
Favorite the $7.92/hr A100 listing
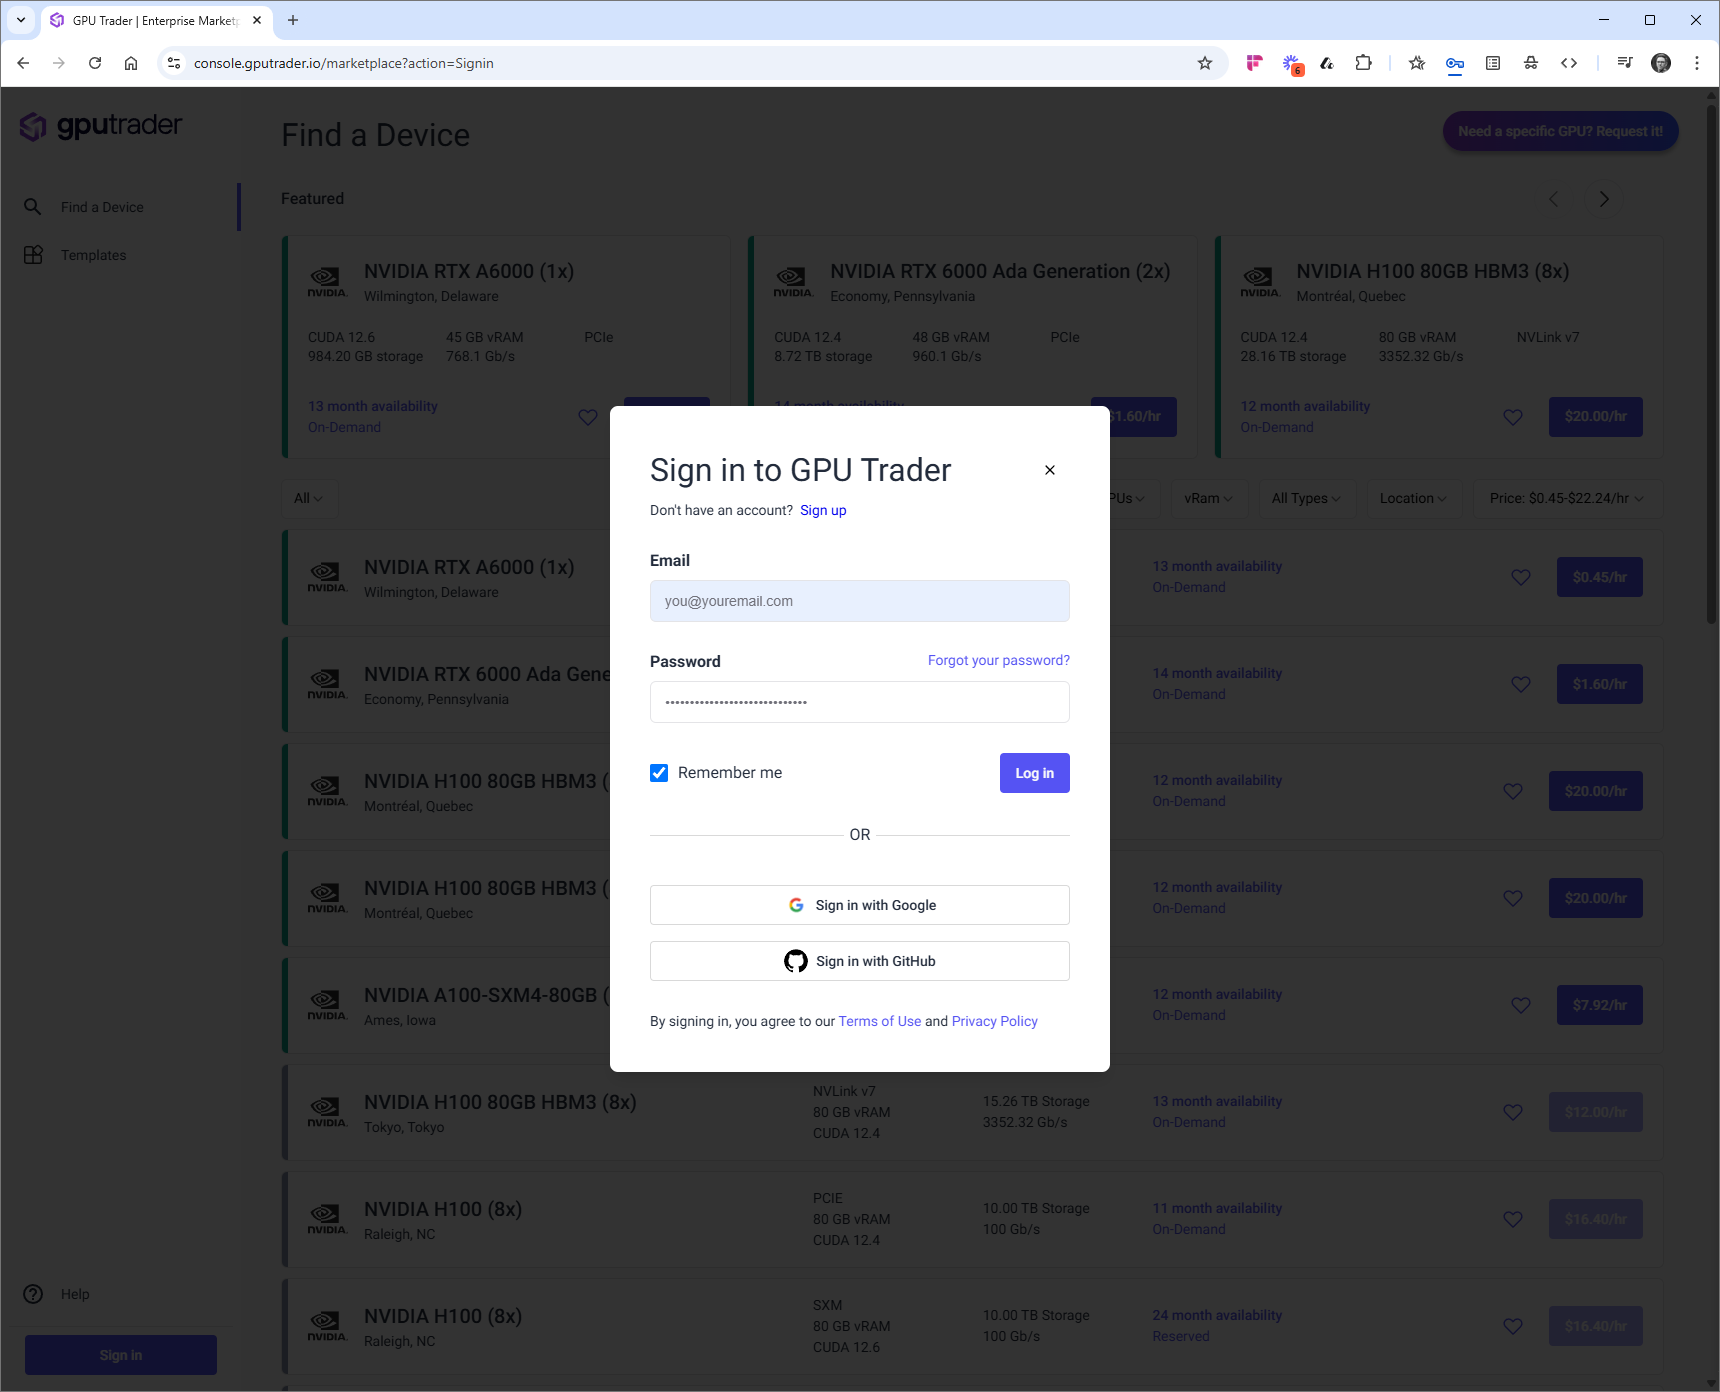(x=1521, y=1005)
